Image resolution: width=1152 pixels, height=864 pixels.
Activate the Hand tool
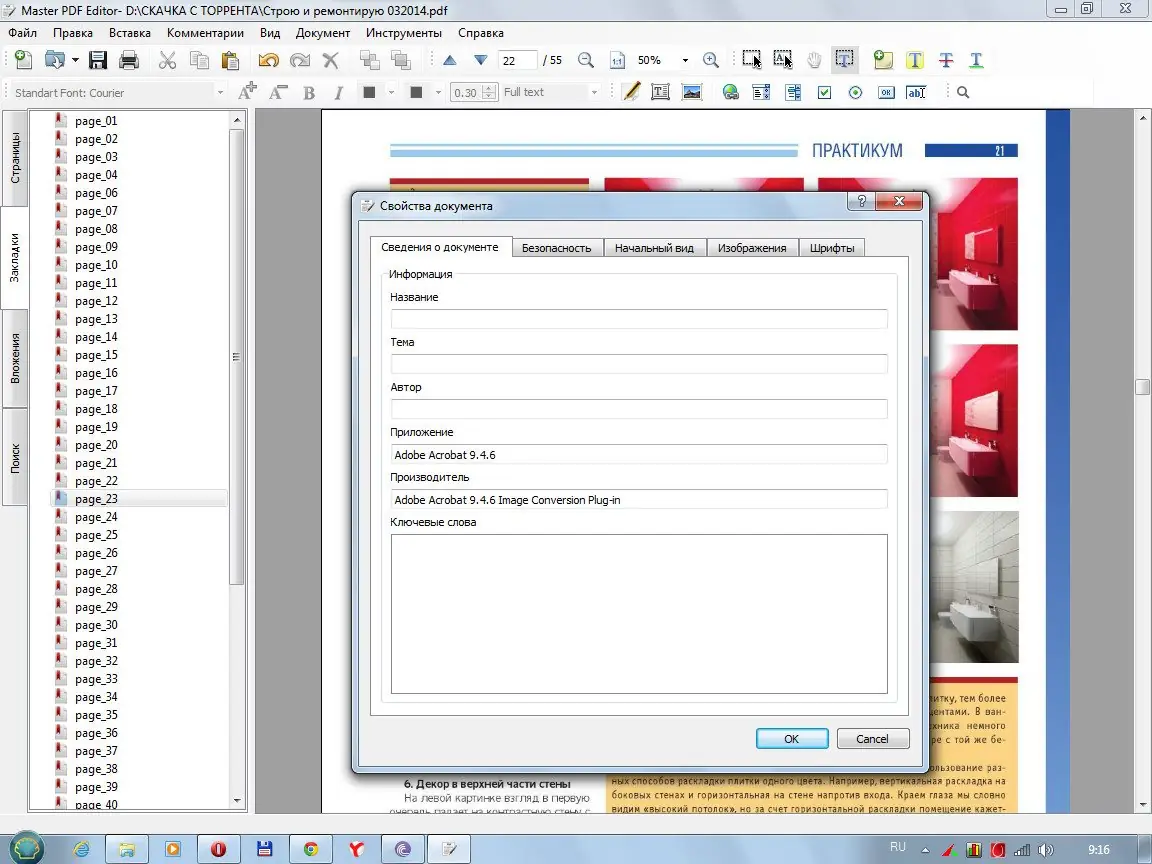point(814,60)
